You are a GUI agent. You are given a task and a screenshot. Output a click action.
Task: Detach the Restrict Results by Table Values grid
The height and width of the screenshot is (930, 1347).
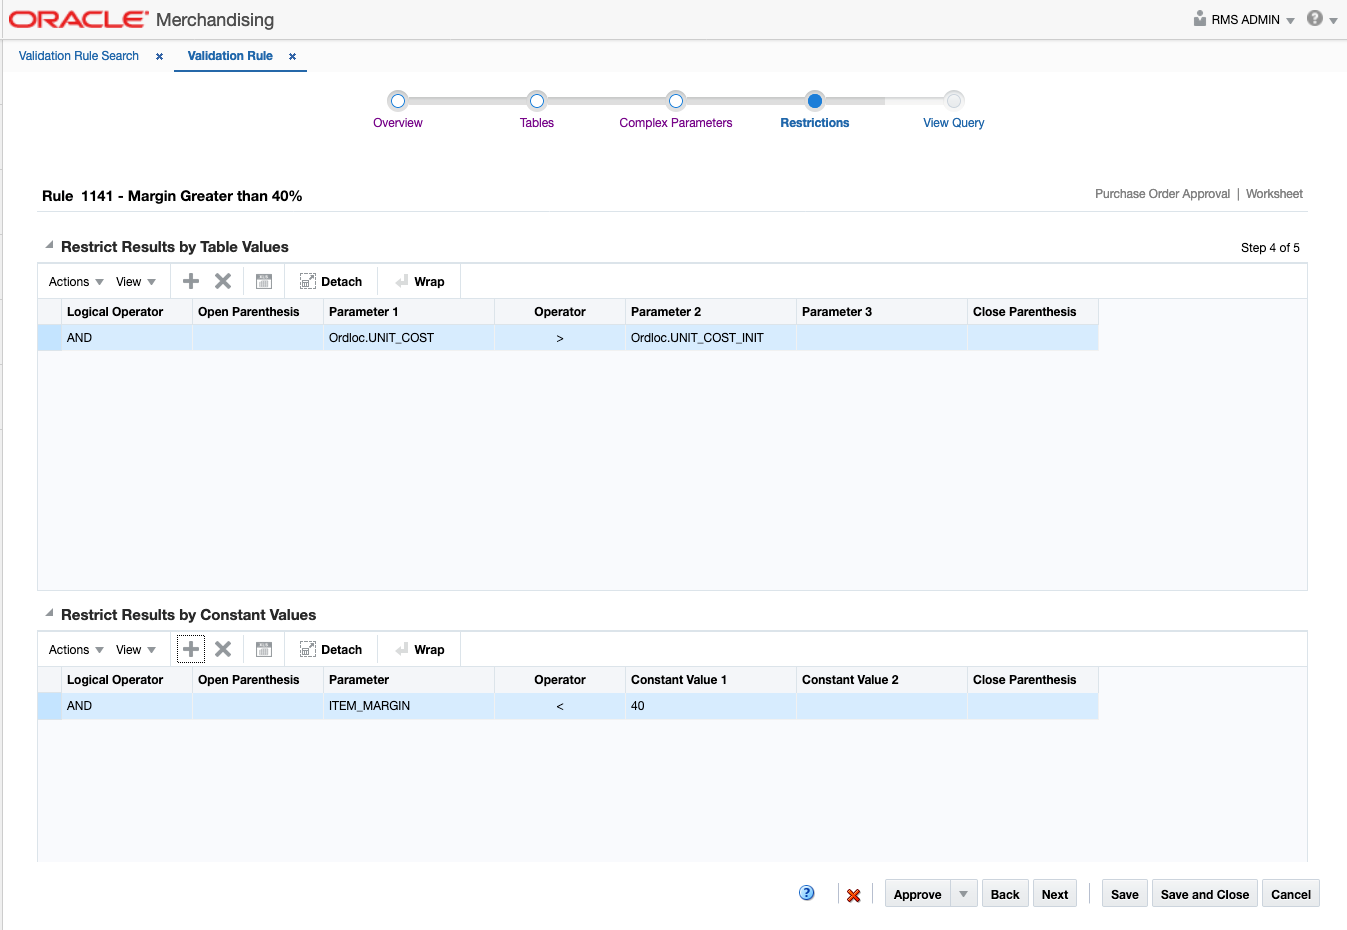[x=331, y=281]
